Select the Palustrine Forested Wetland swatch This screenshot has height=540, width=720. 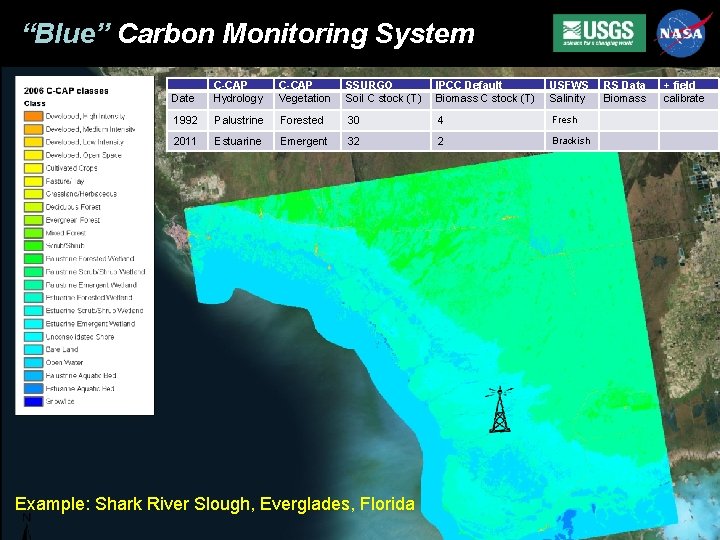[x=34, y=259]
